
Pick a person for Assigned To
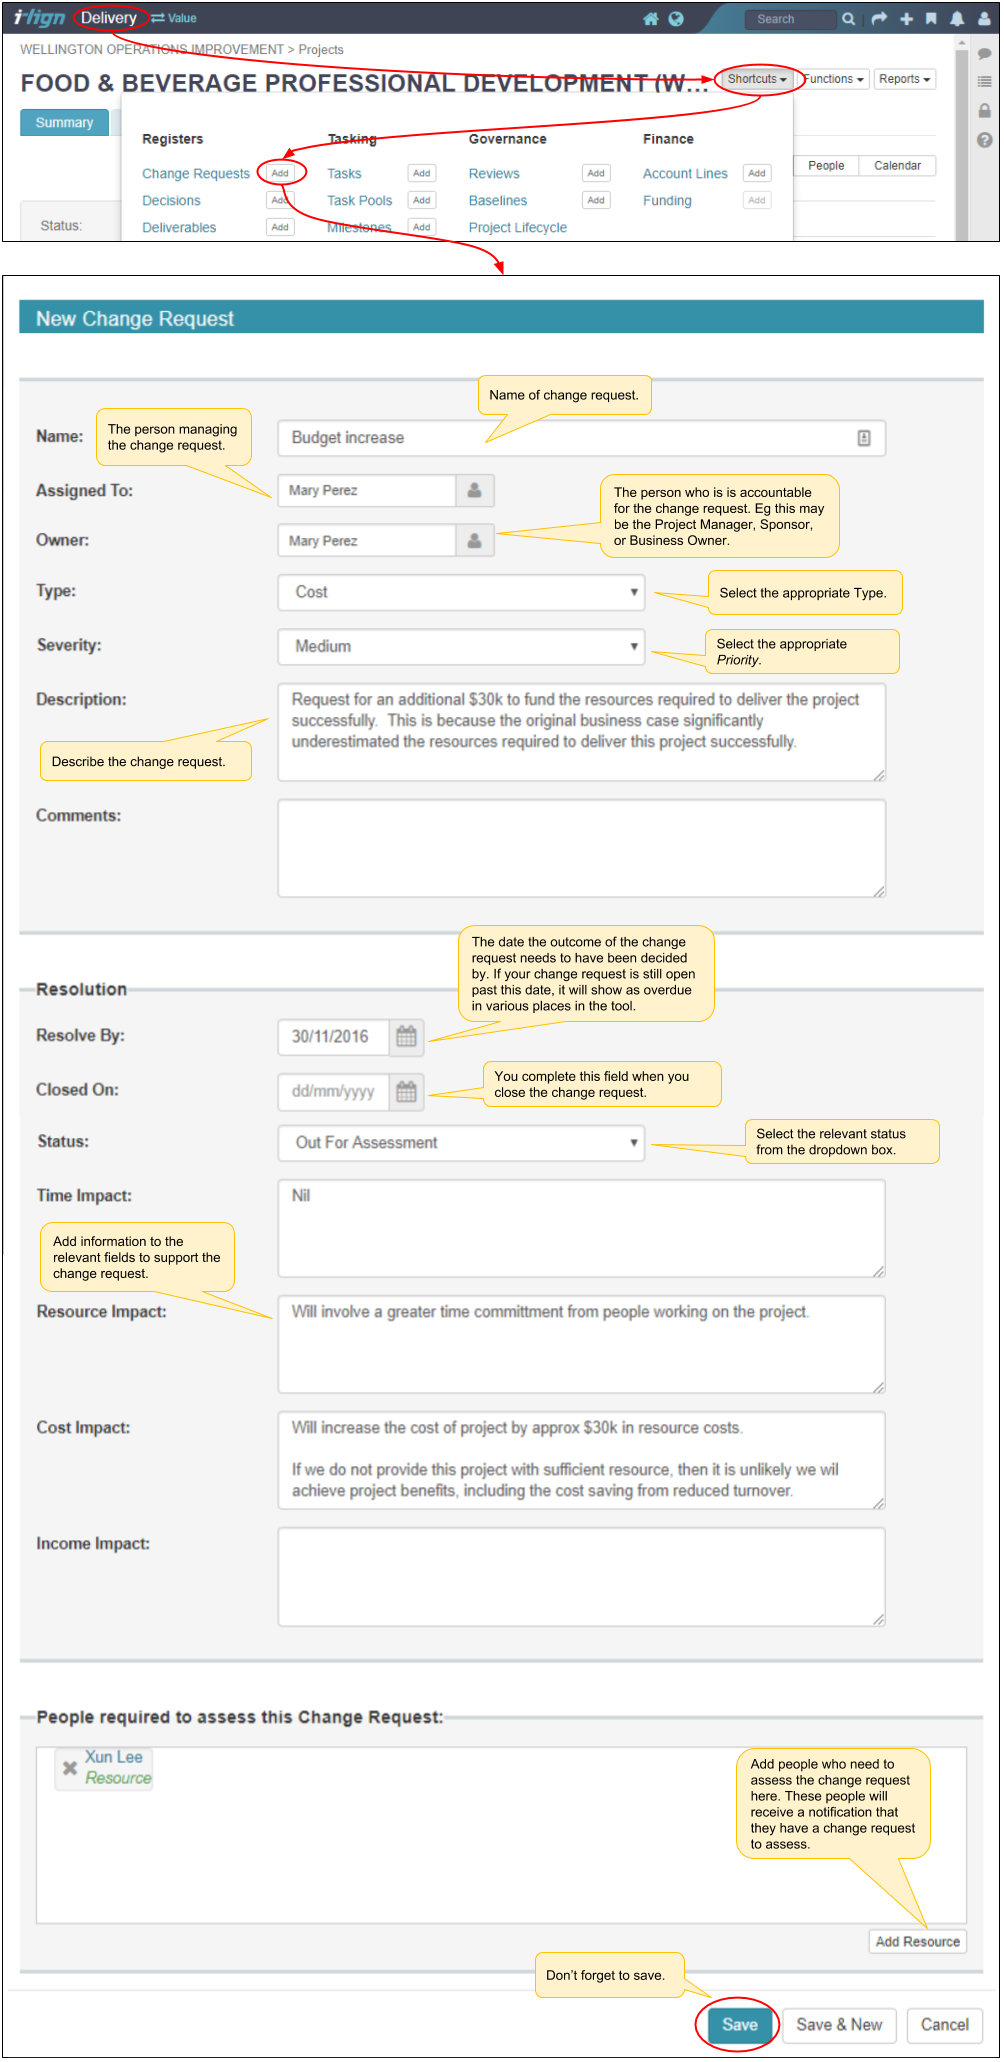[x=475, y=491]
